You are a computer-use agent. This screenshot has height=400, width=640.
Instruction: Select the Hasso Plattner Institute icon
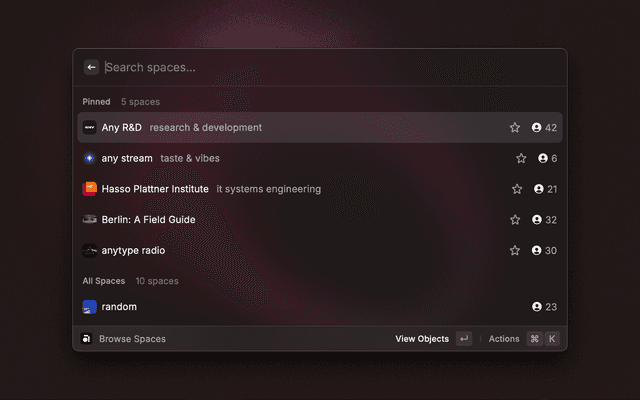pyautogui.click(x=89, y=189)
